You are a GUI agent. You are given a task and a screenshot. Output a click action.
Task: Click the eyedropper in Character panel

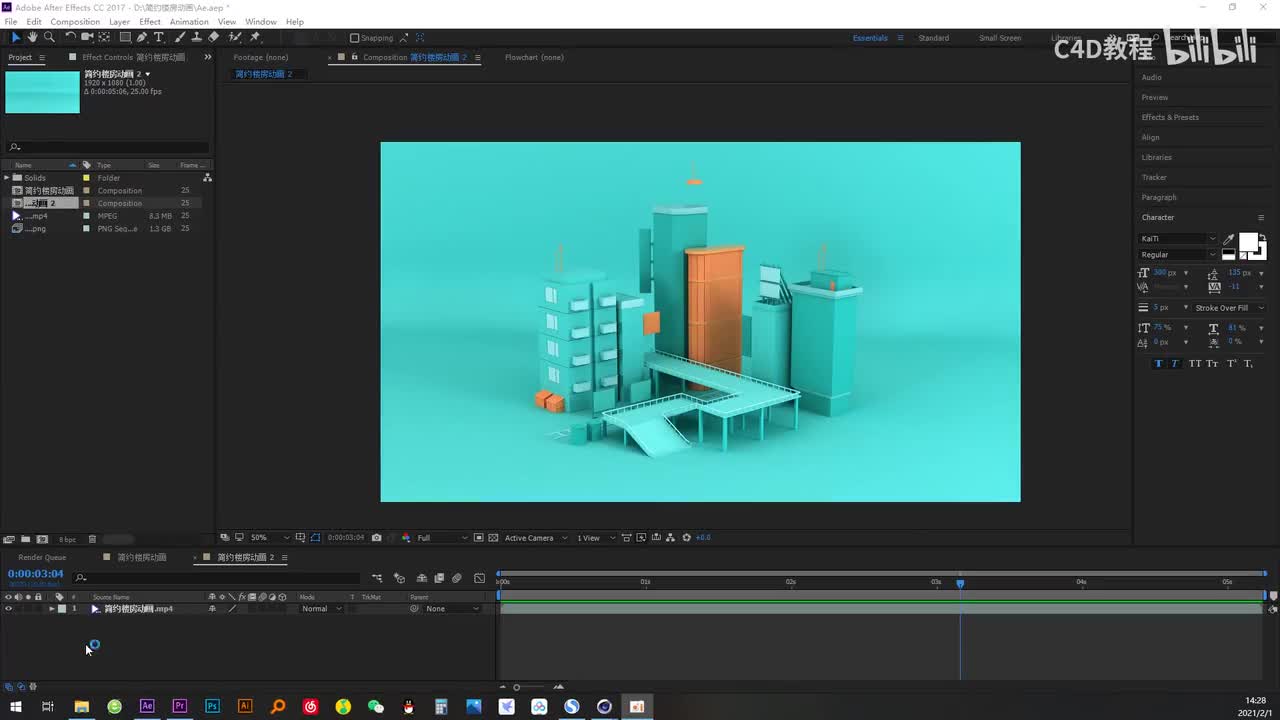click(x=1229, y=239)
